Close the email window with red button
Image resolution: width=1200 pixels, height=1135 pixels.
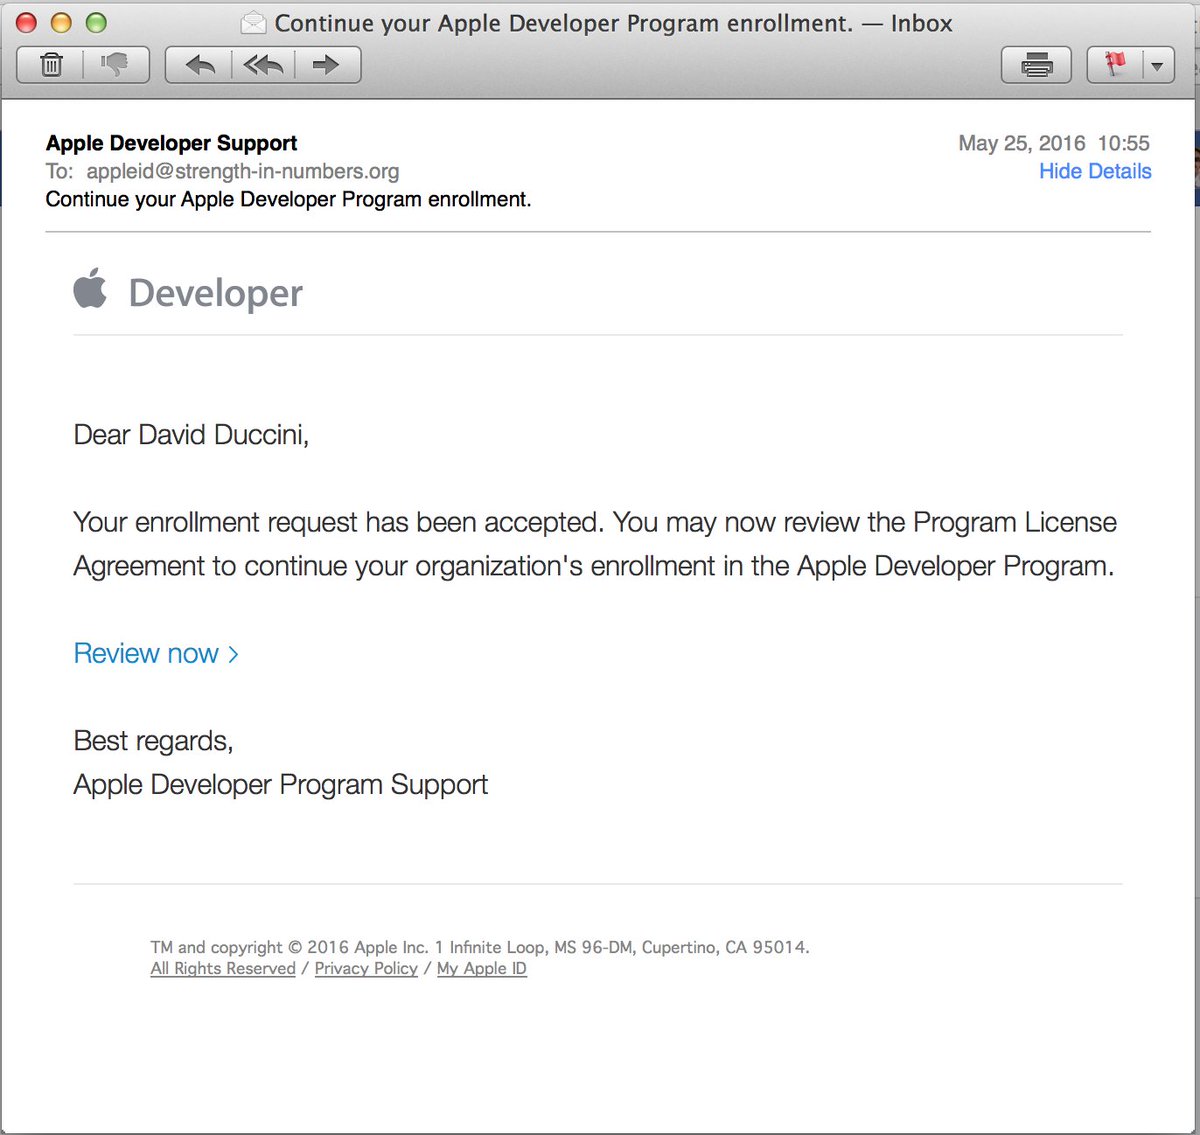pos(27,23)
